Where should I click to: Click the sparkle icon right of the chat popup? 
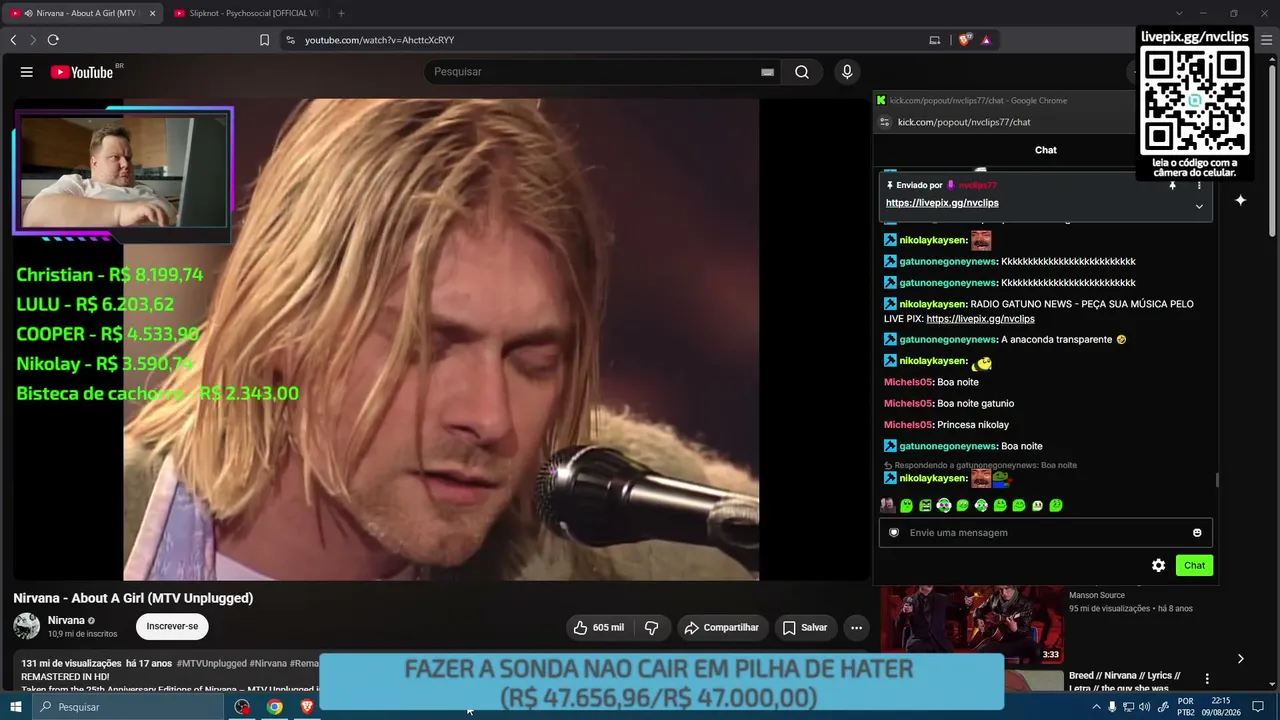1240,200
